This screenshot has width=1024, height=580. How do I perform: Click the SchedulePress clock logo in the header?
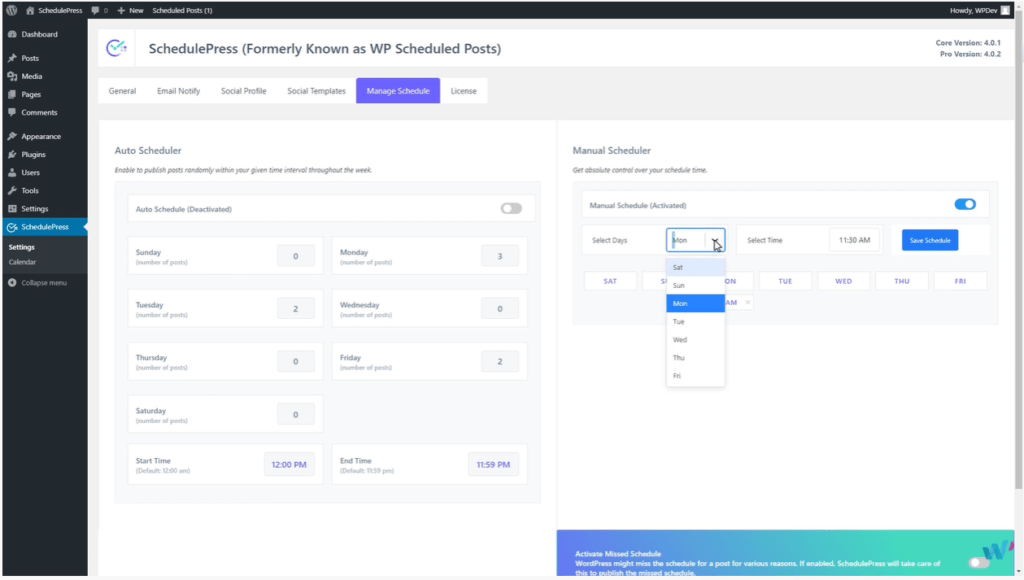[117, 47]
